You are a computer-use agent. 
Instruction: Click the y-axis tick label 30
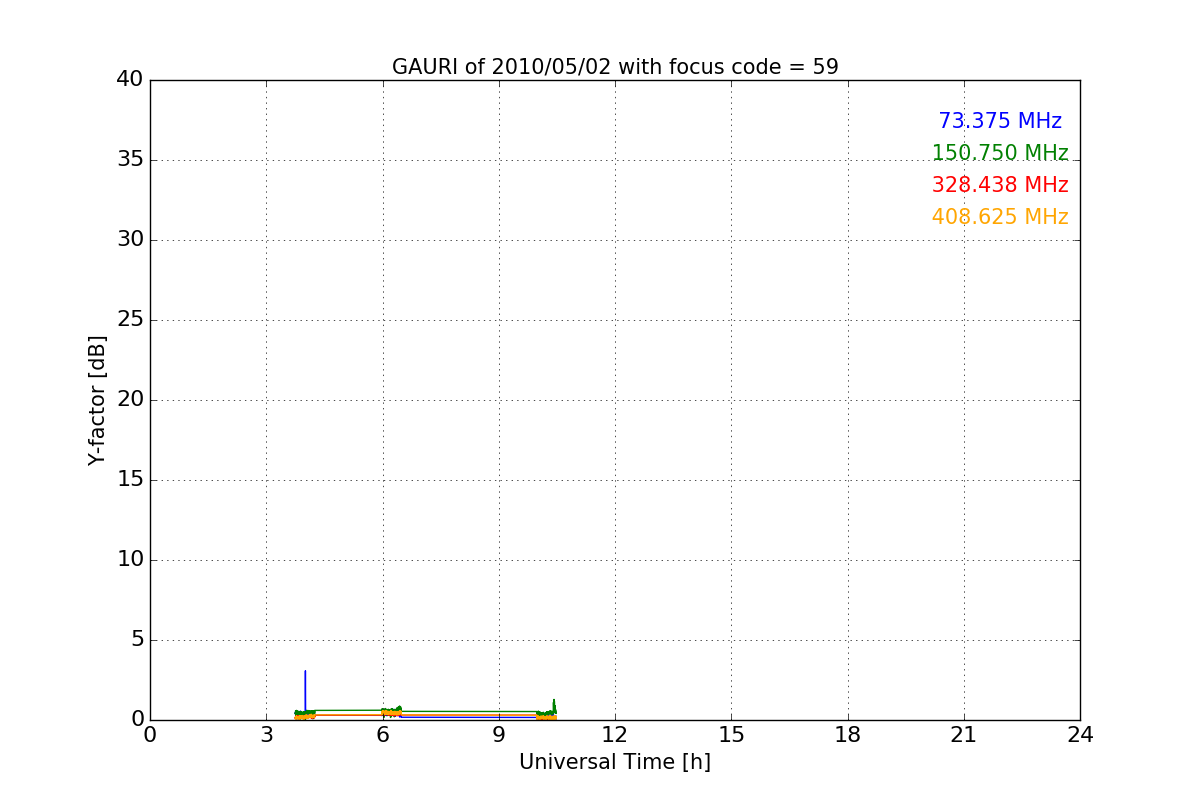(x=130, y=240)
